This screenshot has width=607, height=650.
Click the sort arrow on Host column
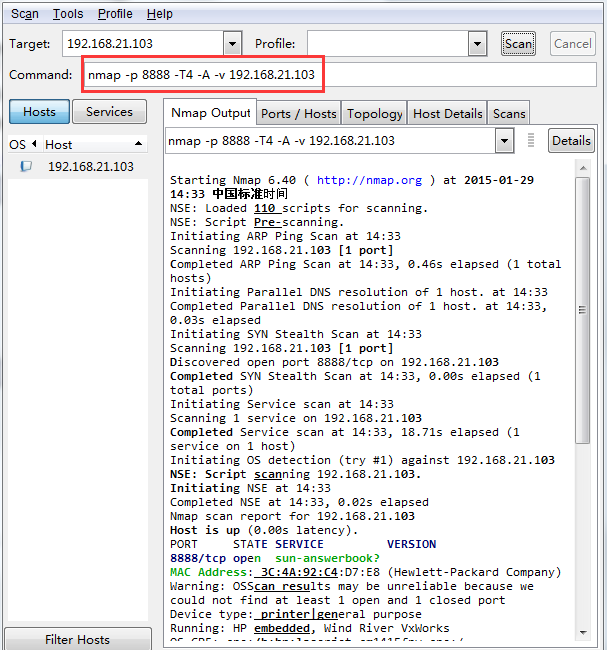click(138, 144)
